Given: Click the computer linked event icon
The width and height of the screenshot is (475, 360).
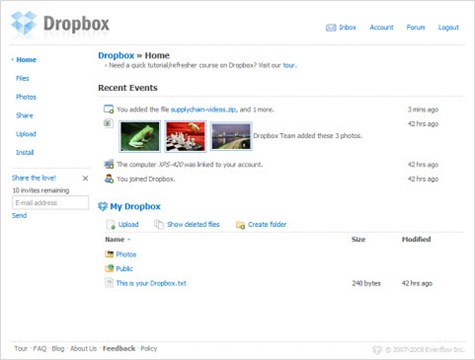Looking at the screenshot, I should [109, 164].
